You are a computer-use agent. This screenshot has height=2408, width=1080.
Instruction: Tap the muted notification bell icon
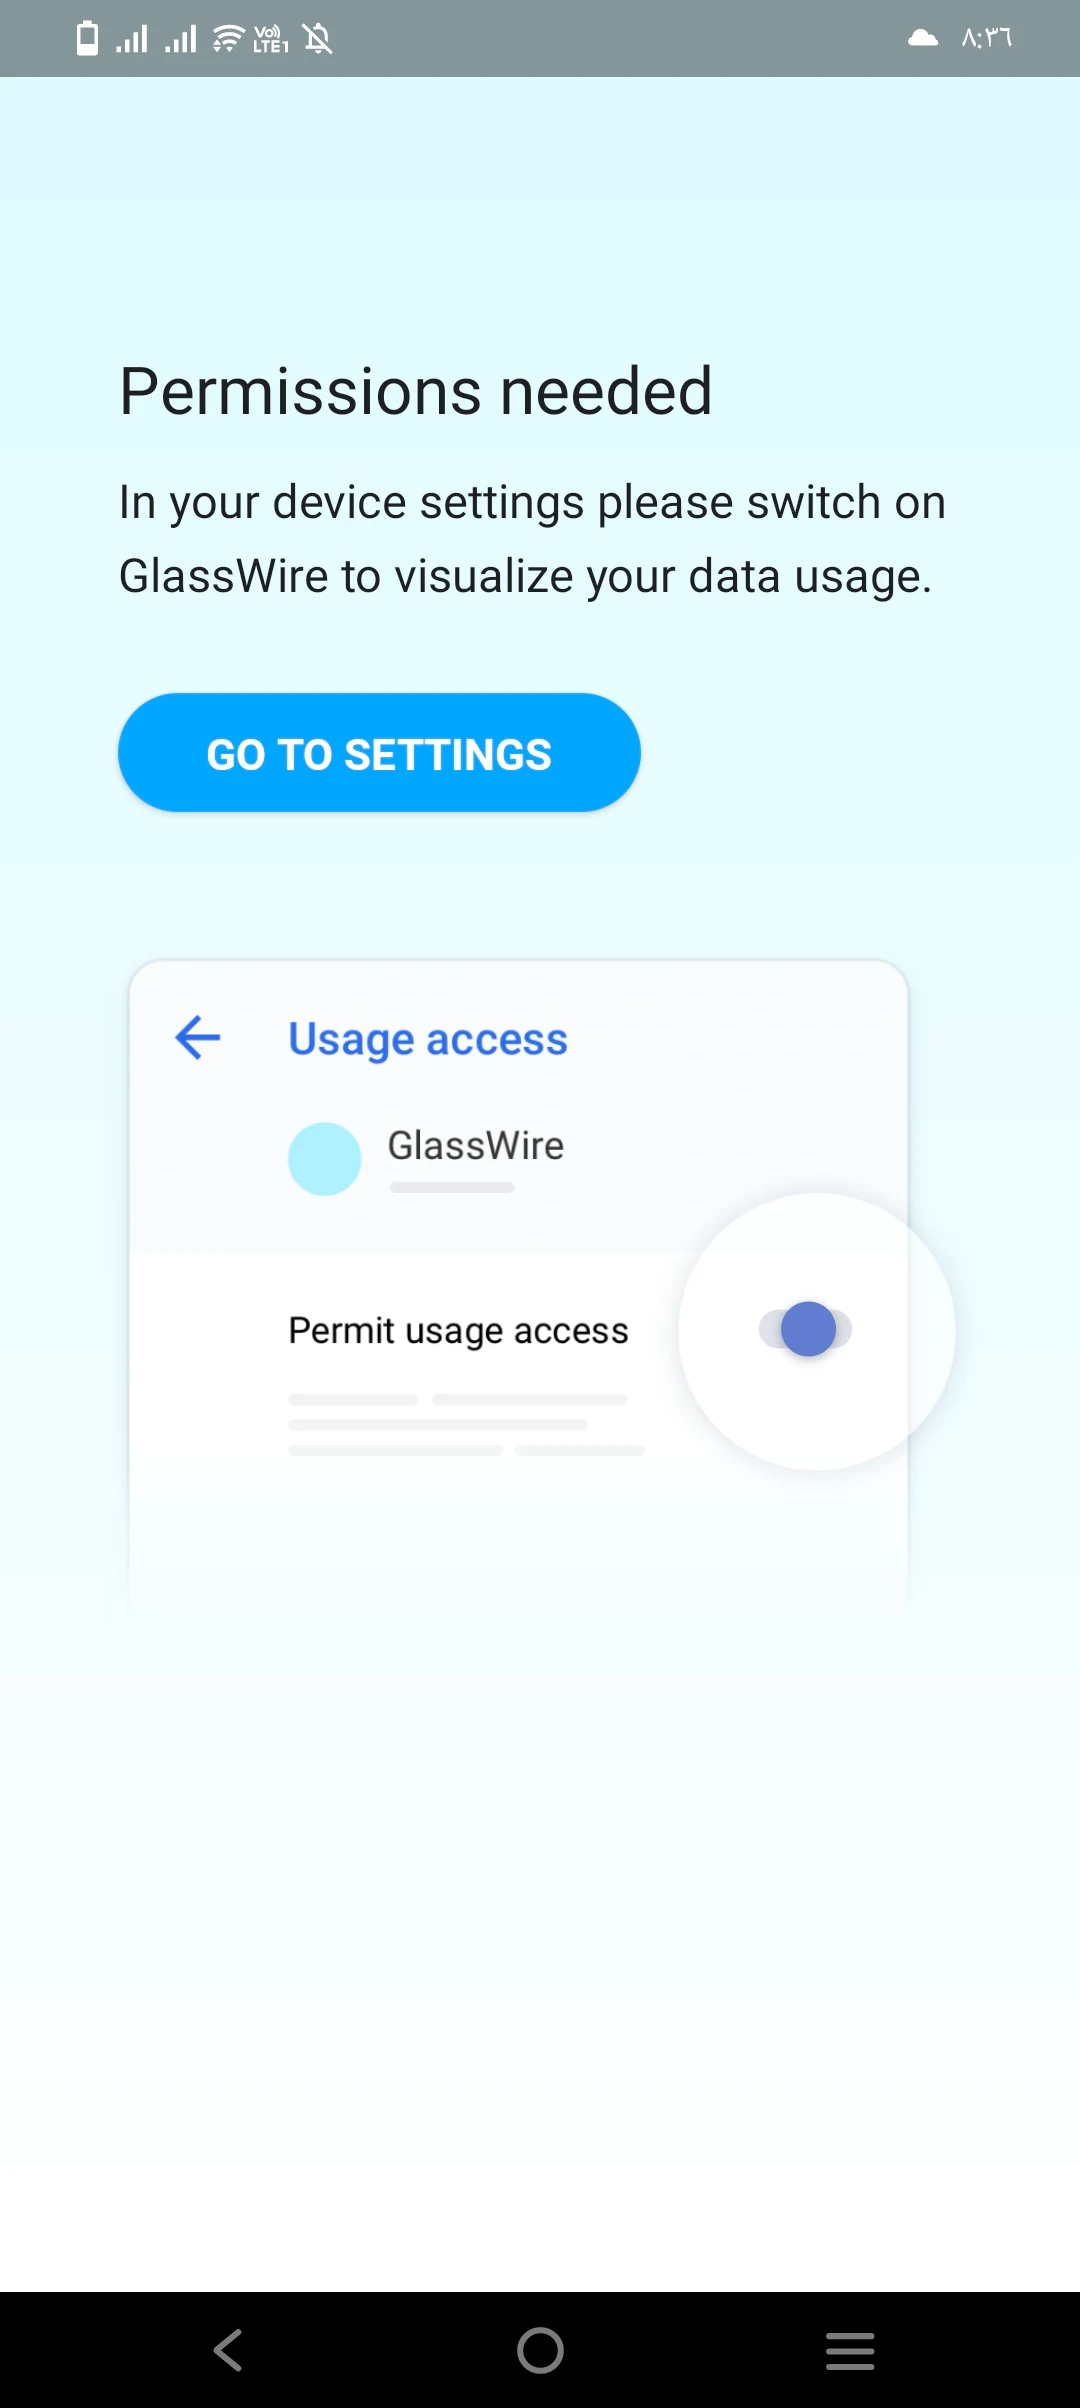(x=318, y=39)
